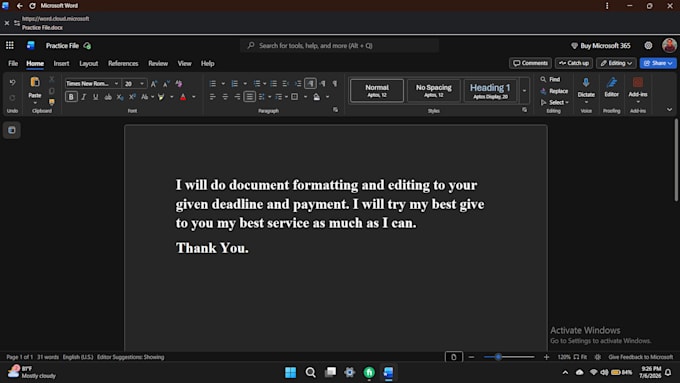Viewport: 680px width, 383px height.
Task: Switch to the View tab
Action: tap(184, 63)
